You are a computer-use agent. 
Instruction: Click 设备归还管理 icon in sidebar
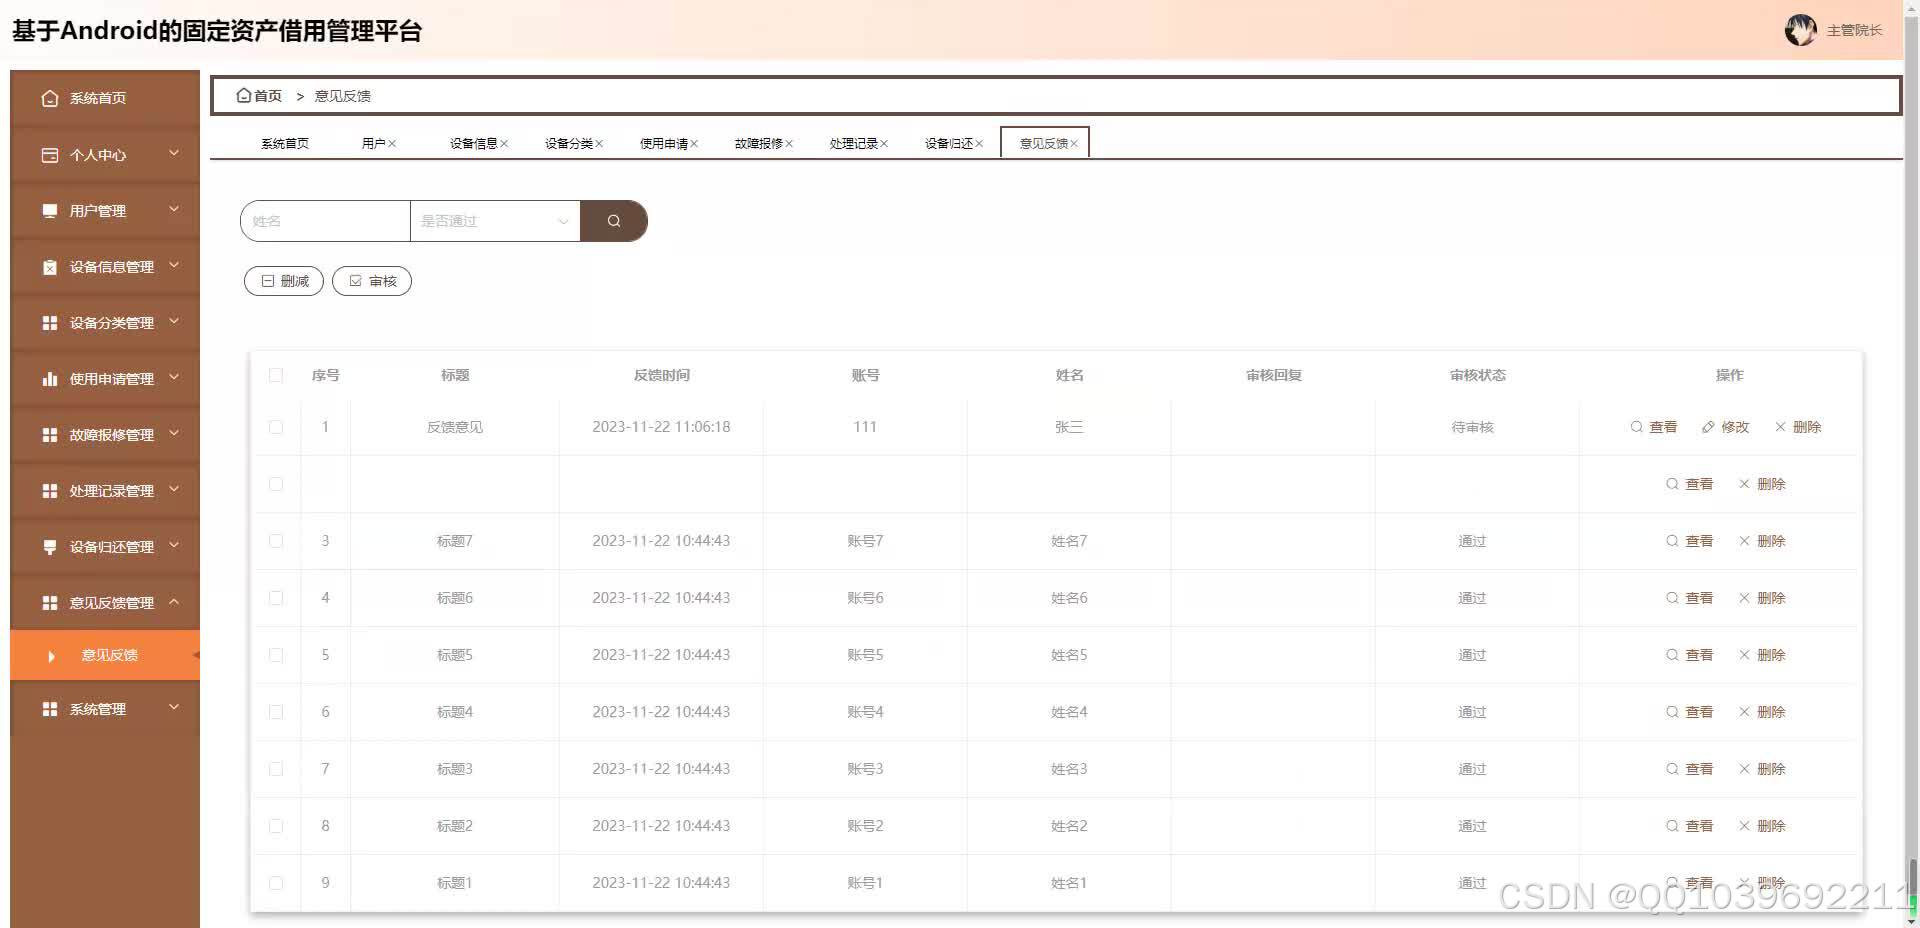click(50, 547)
